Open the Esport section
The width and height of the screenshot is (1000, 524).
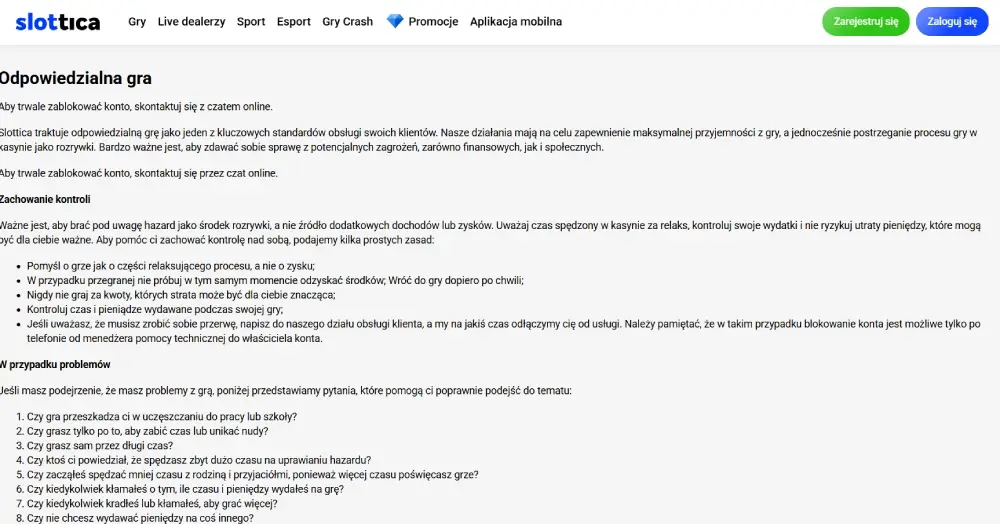293,22
